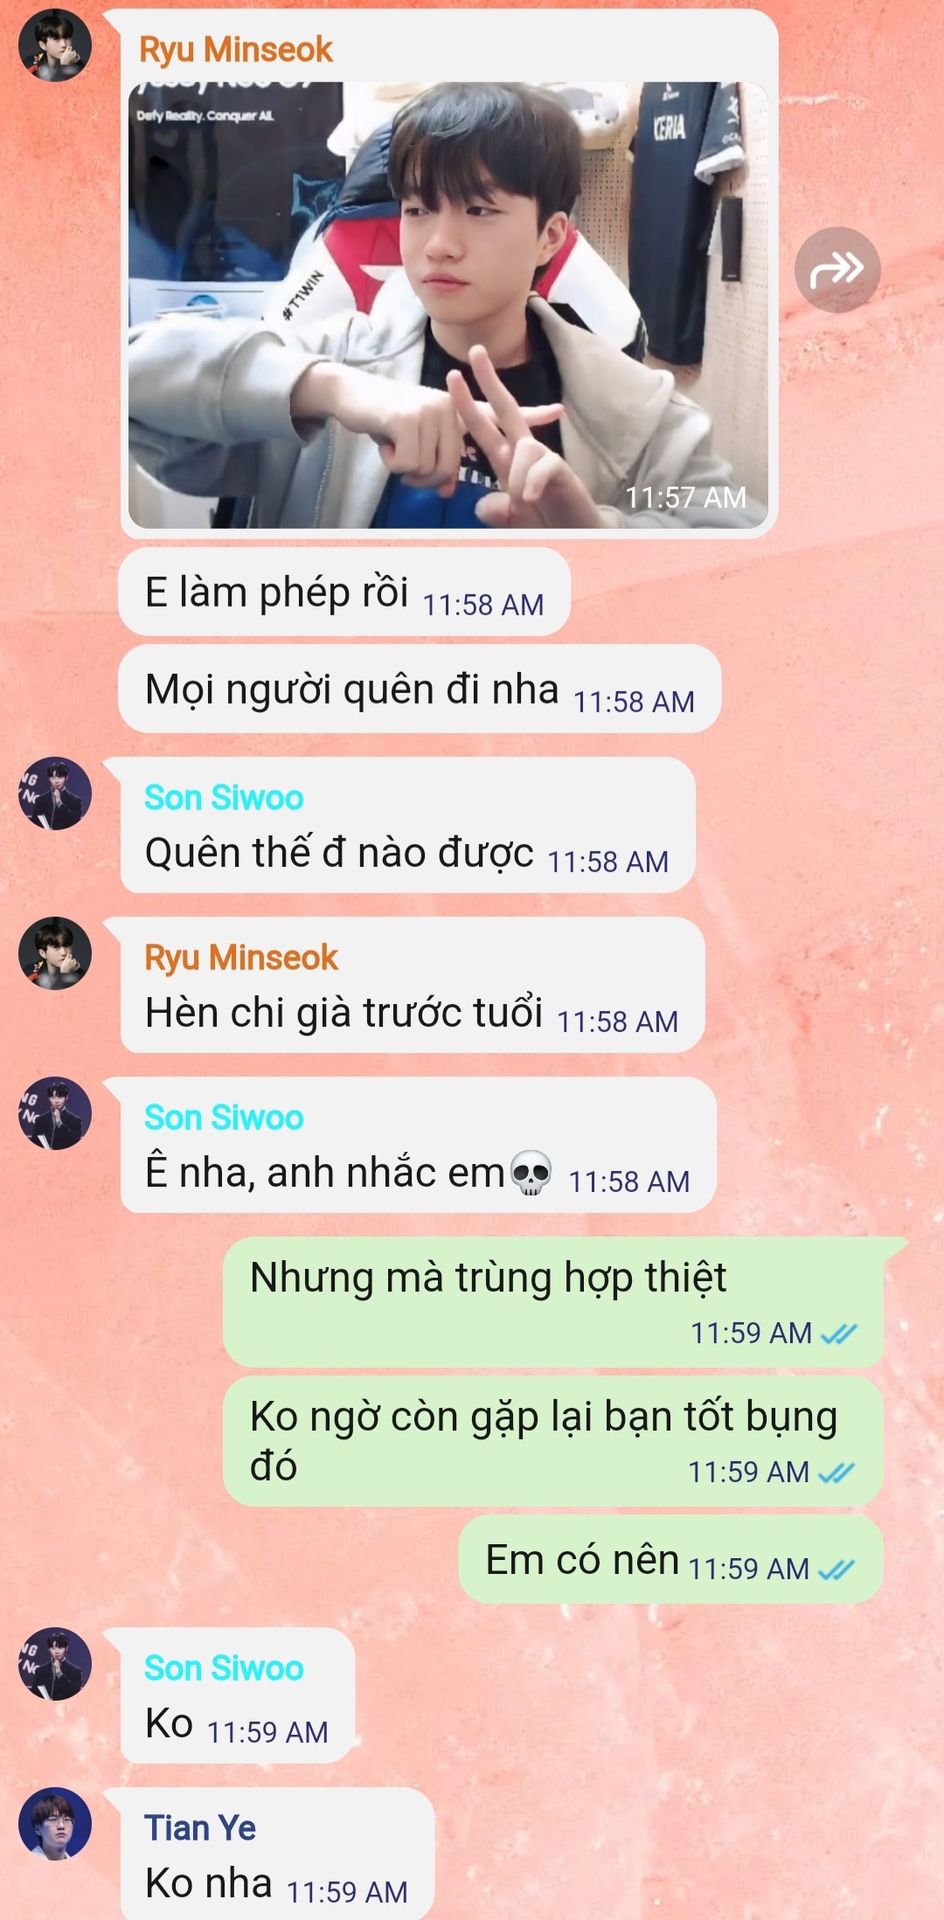Screen dimensions: 944x1920
Task: Tap the "Ko ngờ còn gặp lại" sent message
Action: point(553,1441)
